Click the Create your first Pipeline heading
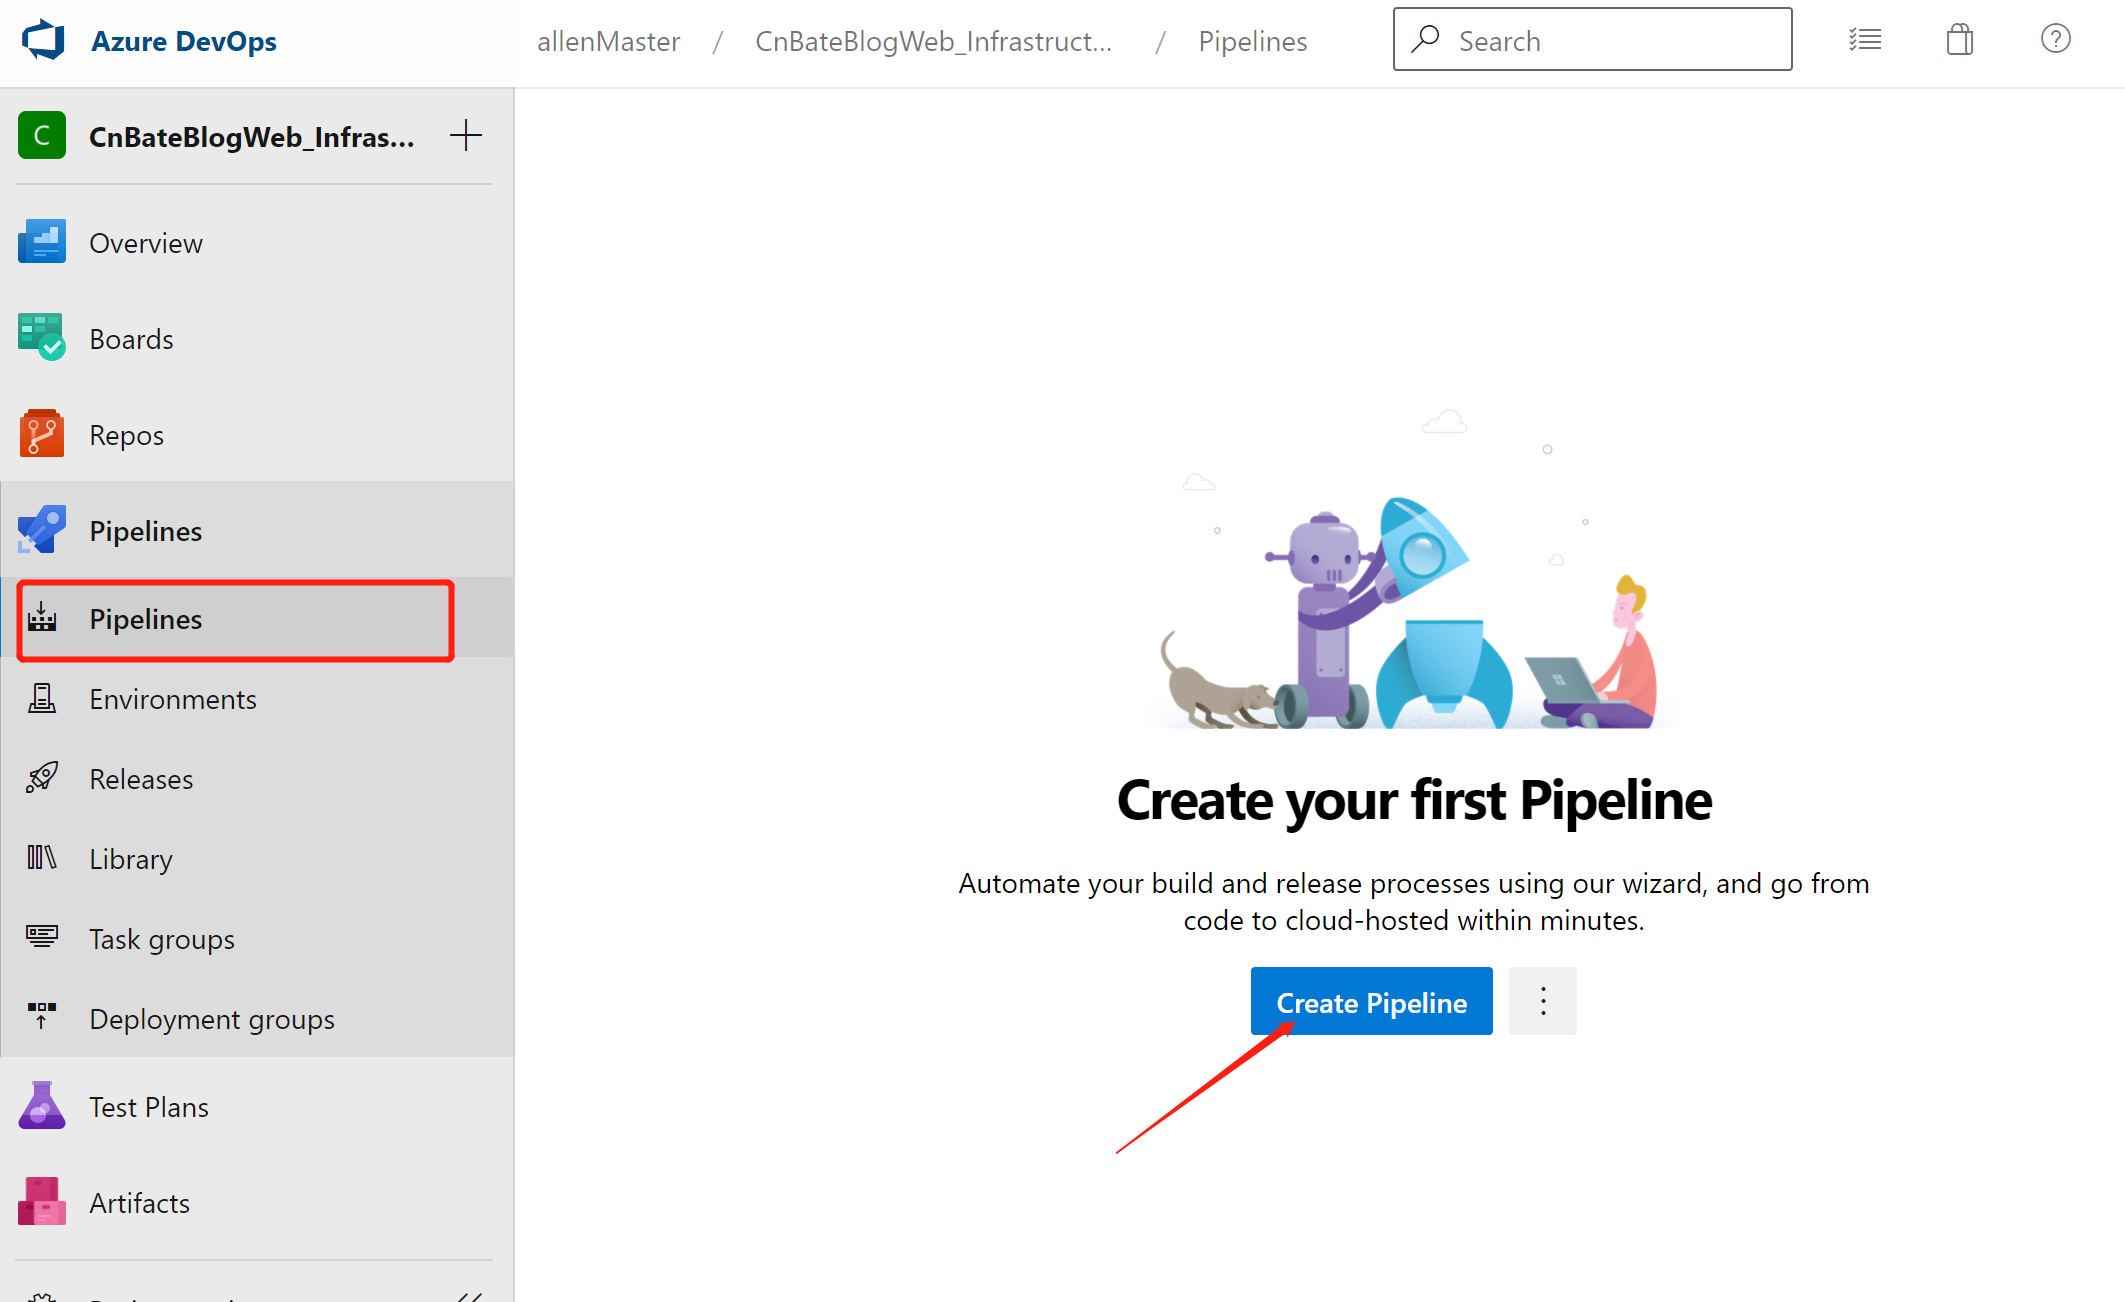This screenshot has width=2125, height=1302. [x=1414, y=801]
